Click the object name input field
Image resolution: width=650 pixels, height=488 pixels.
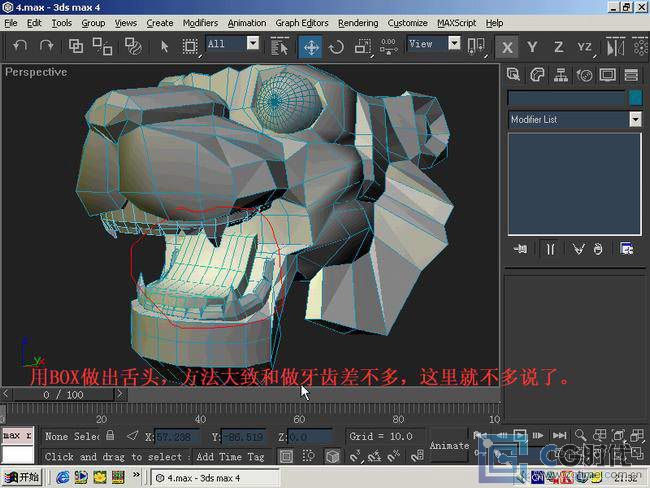[567, 98]
